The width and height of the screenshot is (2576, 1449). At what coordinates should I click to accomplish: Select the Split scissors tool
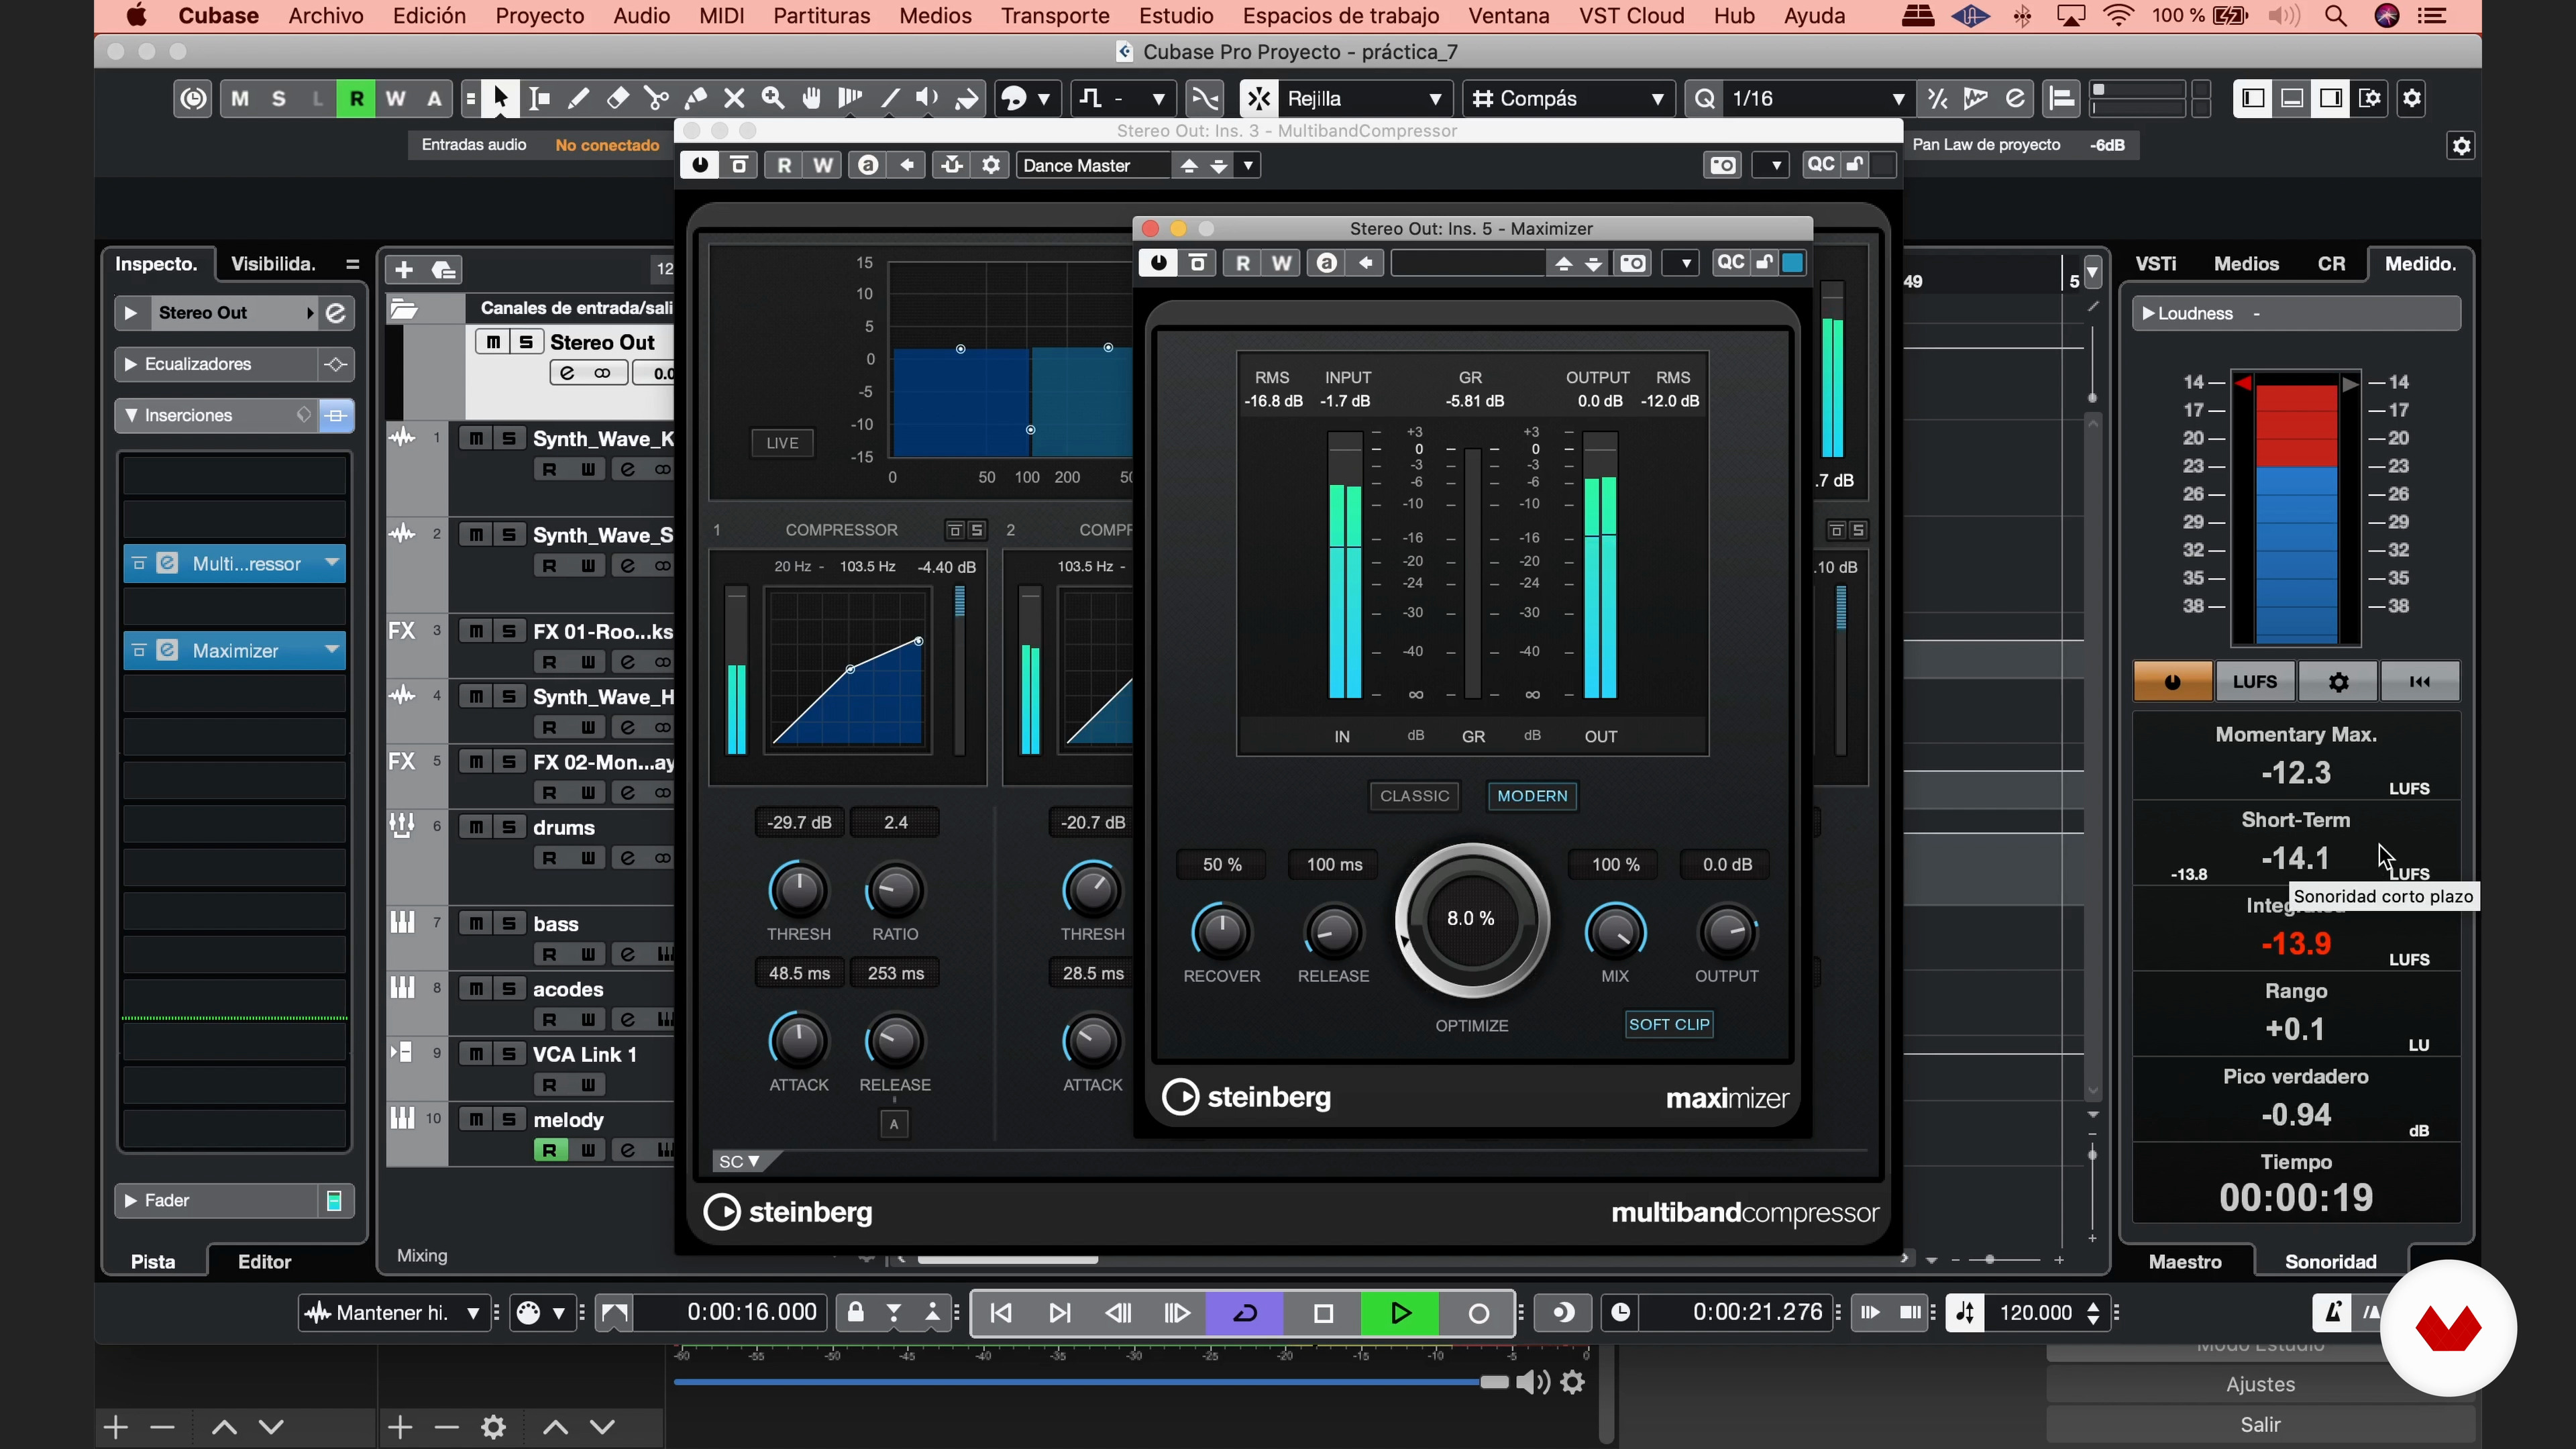(x=656, y=98)
